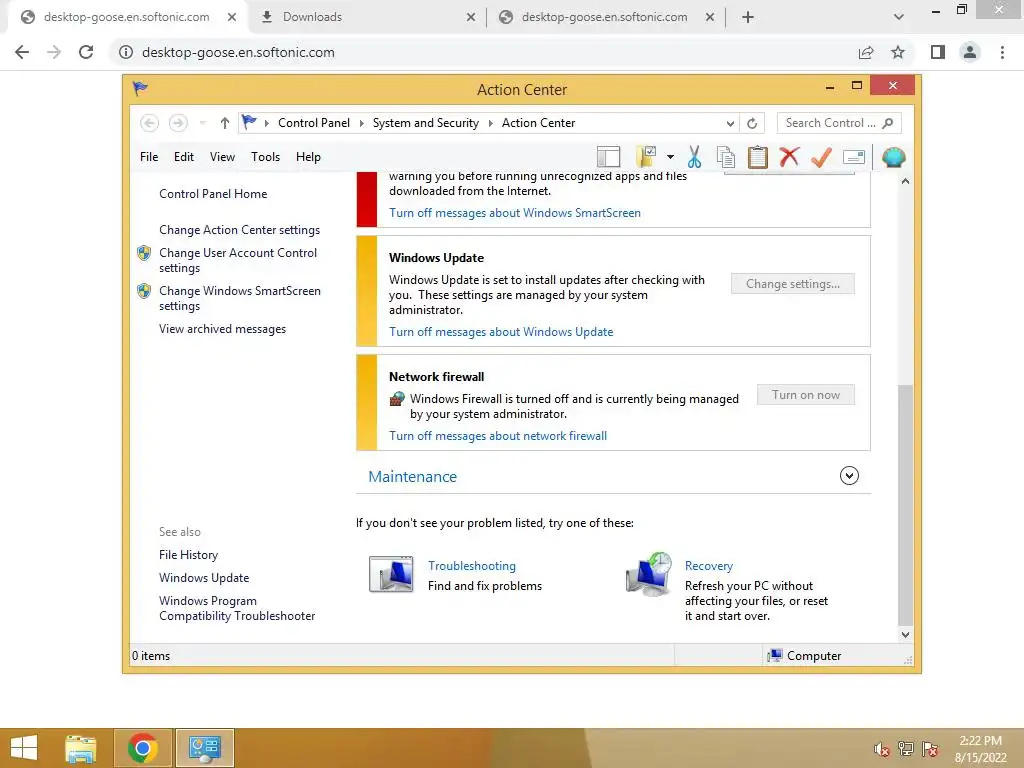Open the Edit menu

coord(184,157)
